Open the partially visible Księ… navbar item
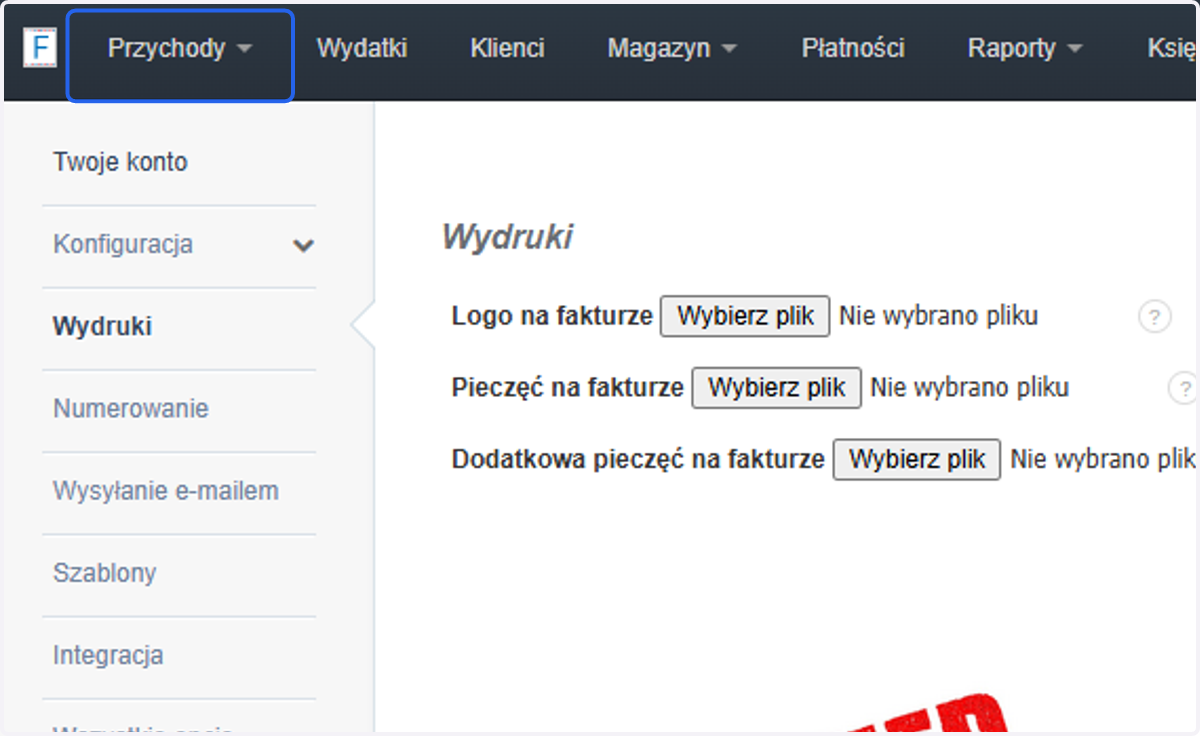 (1171, 48)
